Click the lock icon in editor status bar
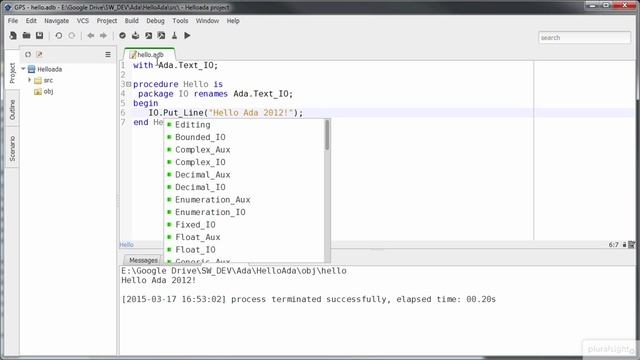This screenshot has height=360, width=640. (x=624, y=245)
